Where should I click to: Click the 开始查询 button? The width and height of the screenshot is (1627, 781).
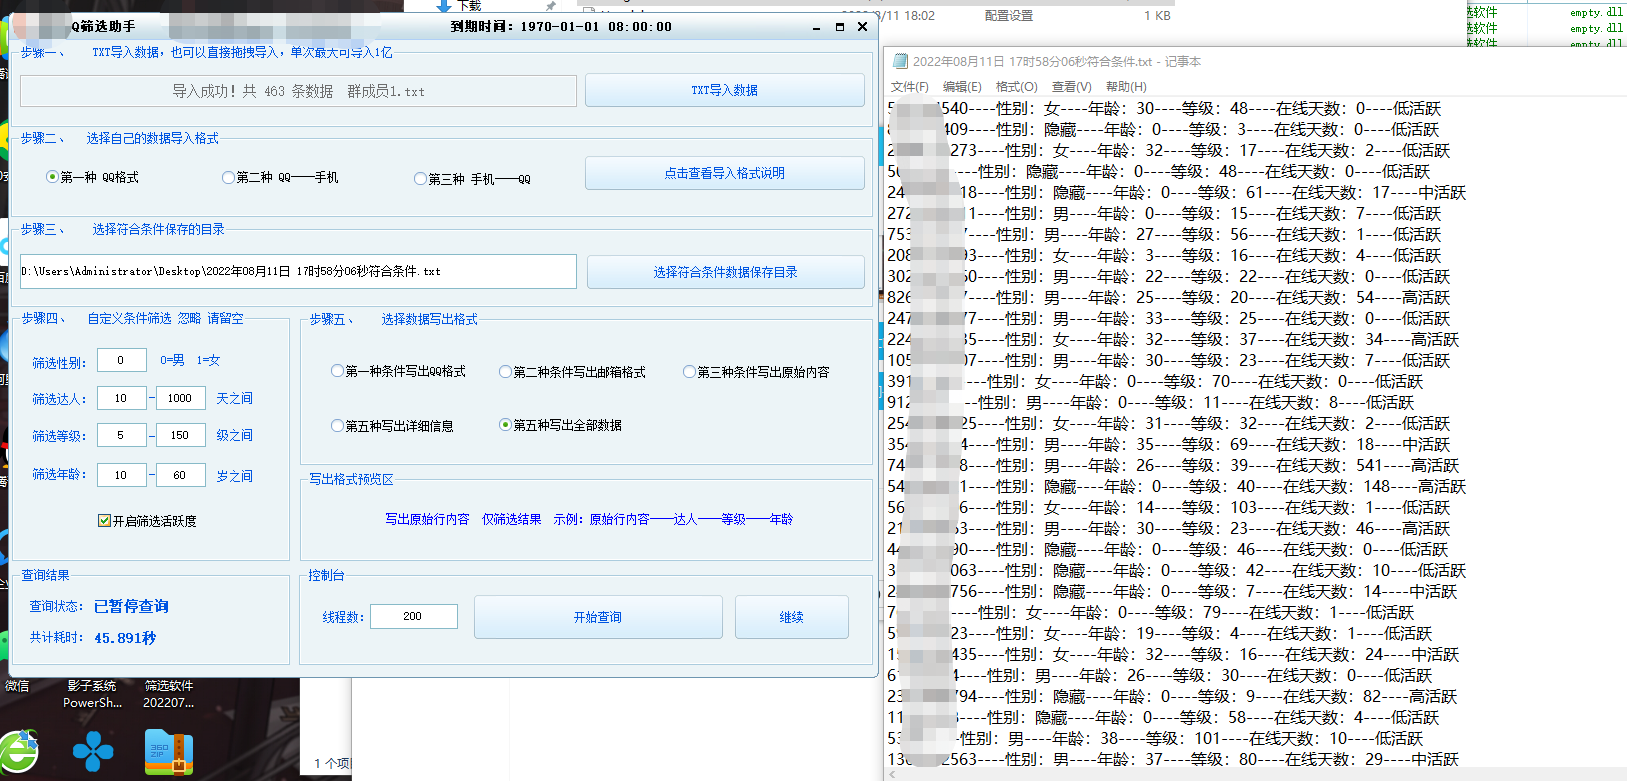pyautogui.click(x=598, y=617)
